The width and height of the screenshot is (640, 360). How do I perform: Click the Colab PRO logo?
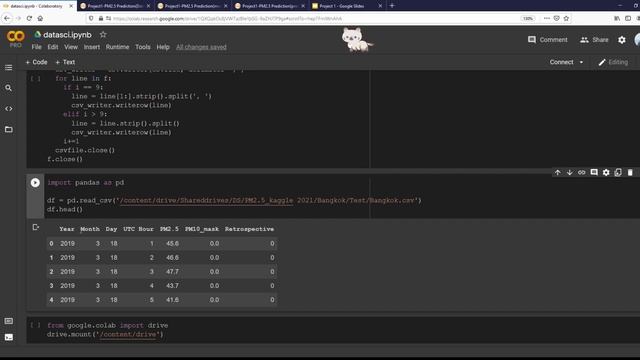(16, 39)
